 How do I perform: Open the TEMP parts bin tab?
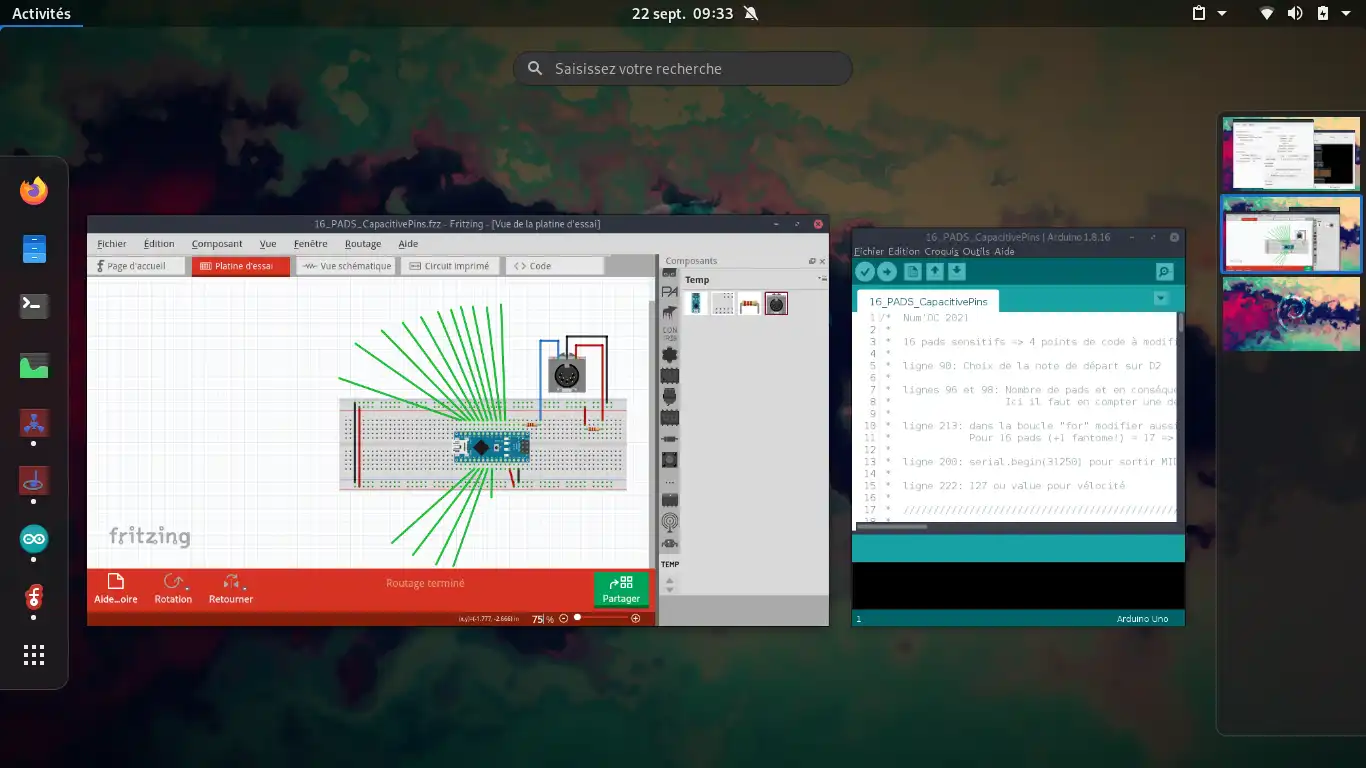coord(670,565)
